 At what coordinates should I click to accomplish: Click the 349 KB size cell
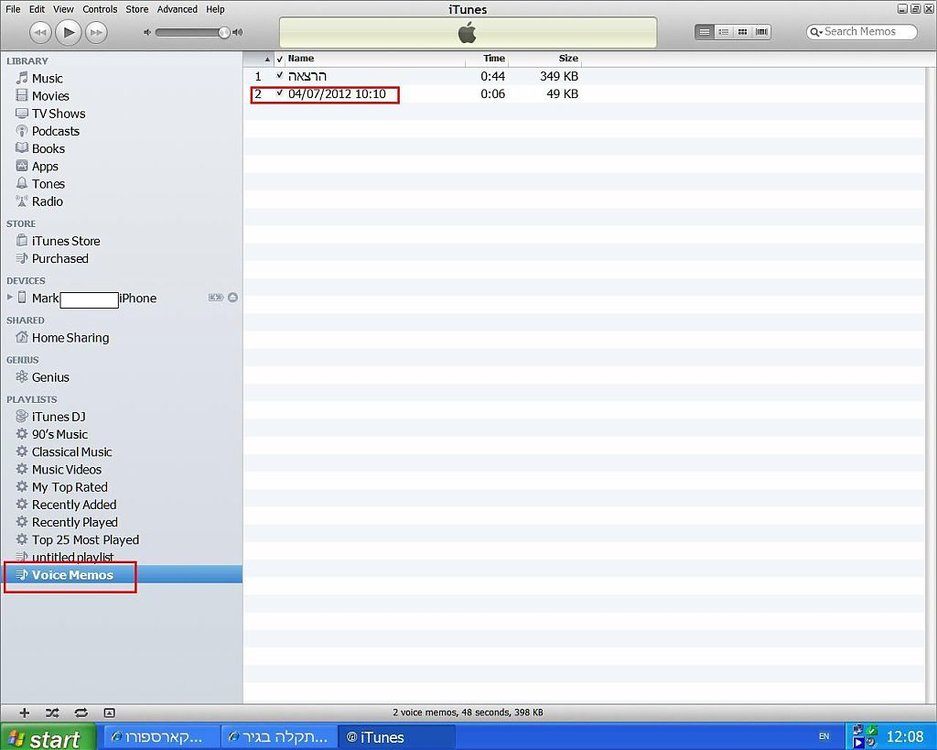pos(559,76)
